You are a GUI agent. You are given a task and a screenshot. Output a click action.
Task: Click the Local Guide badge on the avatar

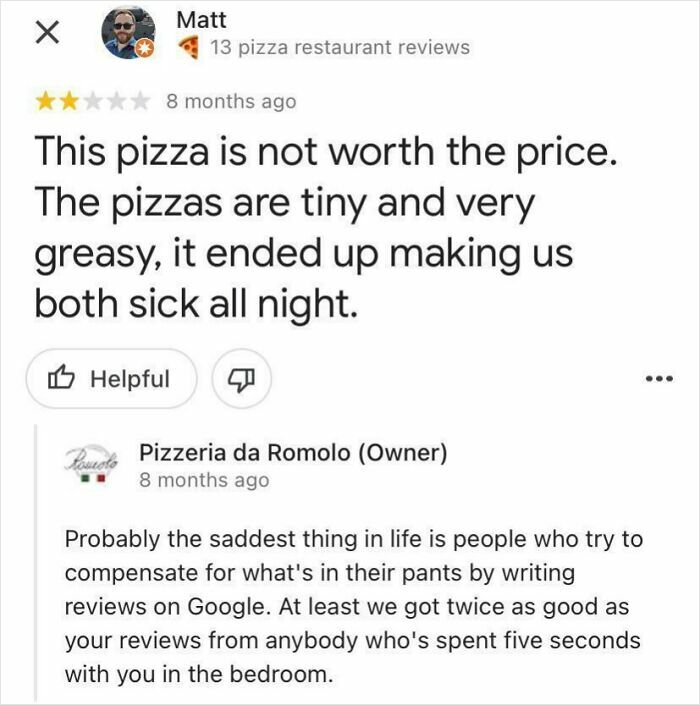pyautogui.click(x=145, y=49)
